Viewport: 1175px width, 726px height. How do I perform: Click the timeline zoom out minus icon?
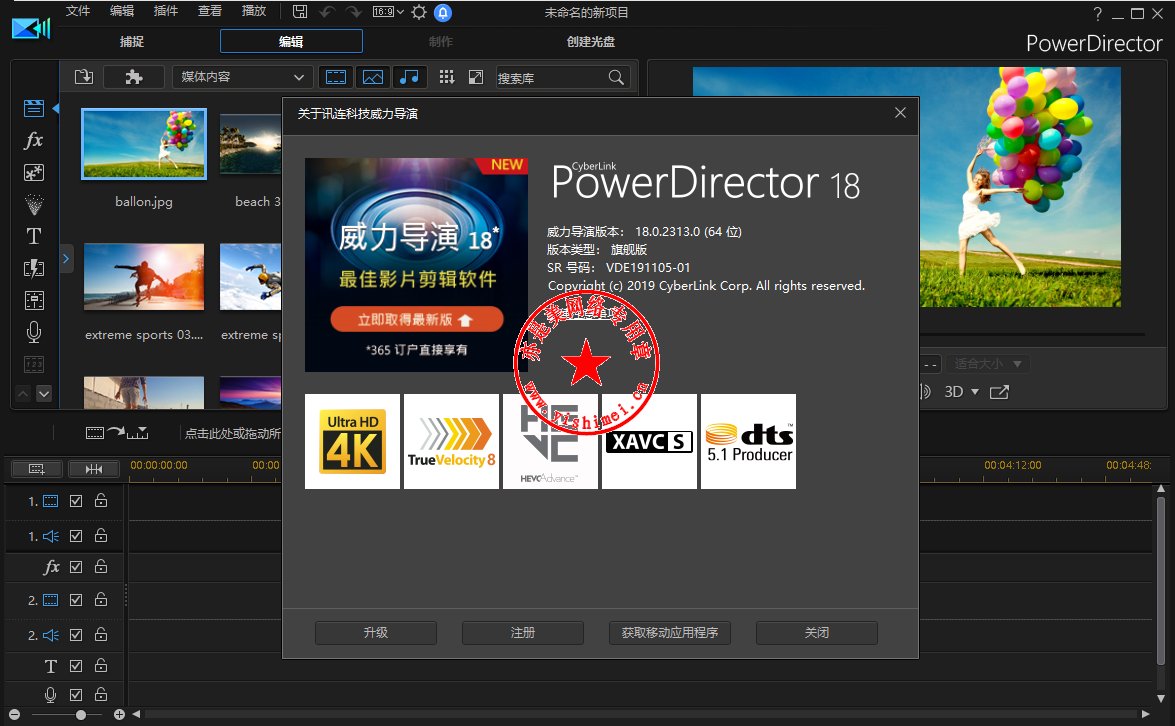14,715
